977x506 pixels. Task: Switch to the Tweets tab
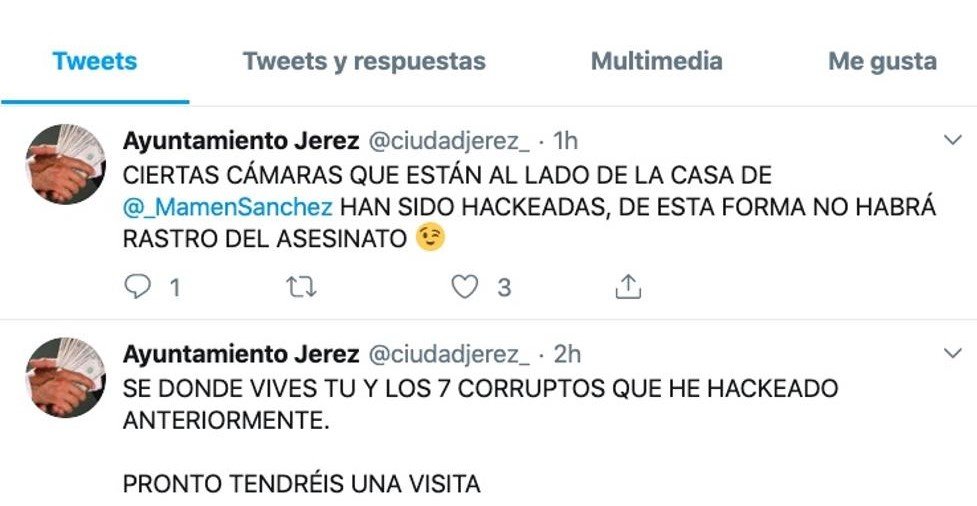pyautogui.click(x=95, y=61)
